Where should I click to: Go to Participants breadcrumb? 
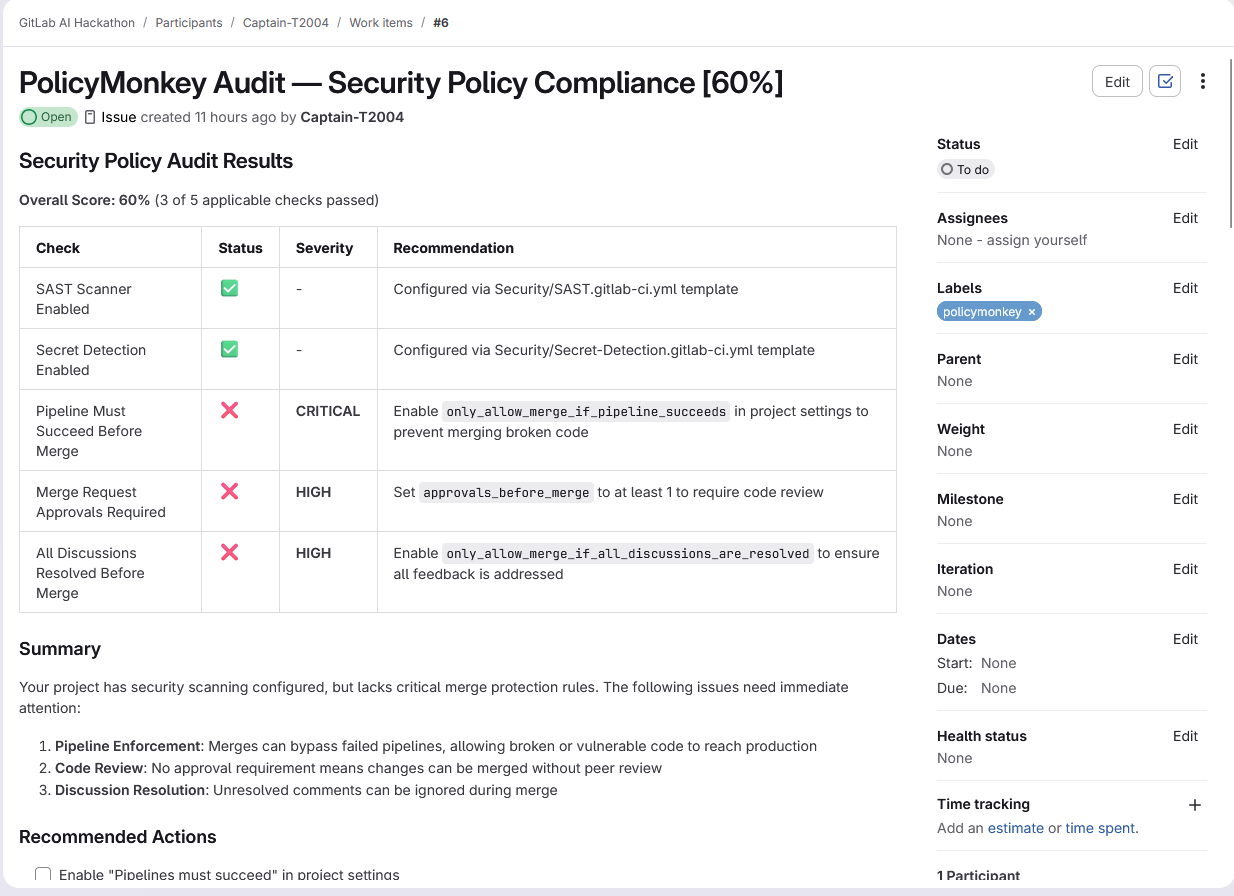click(x=189, y=23)
